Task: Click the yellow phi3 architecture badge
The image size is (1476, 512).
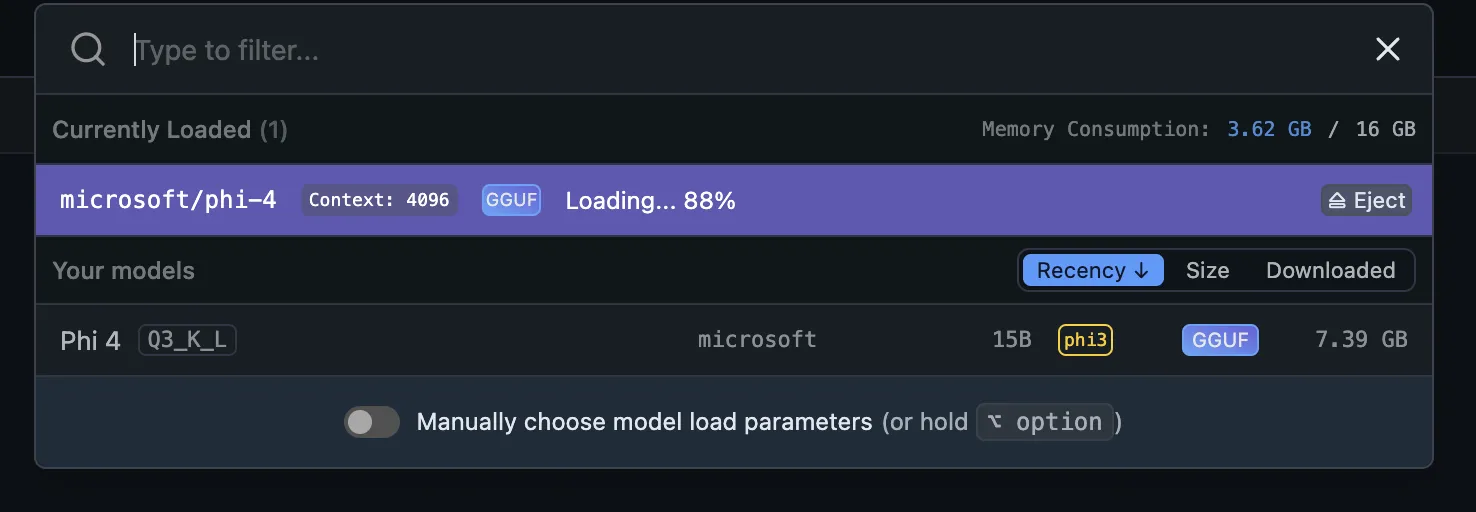Action: (1085, 340)
